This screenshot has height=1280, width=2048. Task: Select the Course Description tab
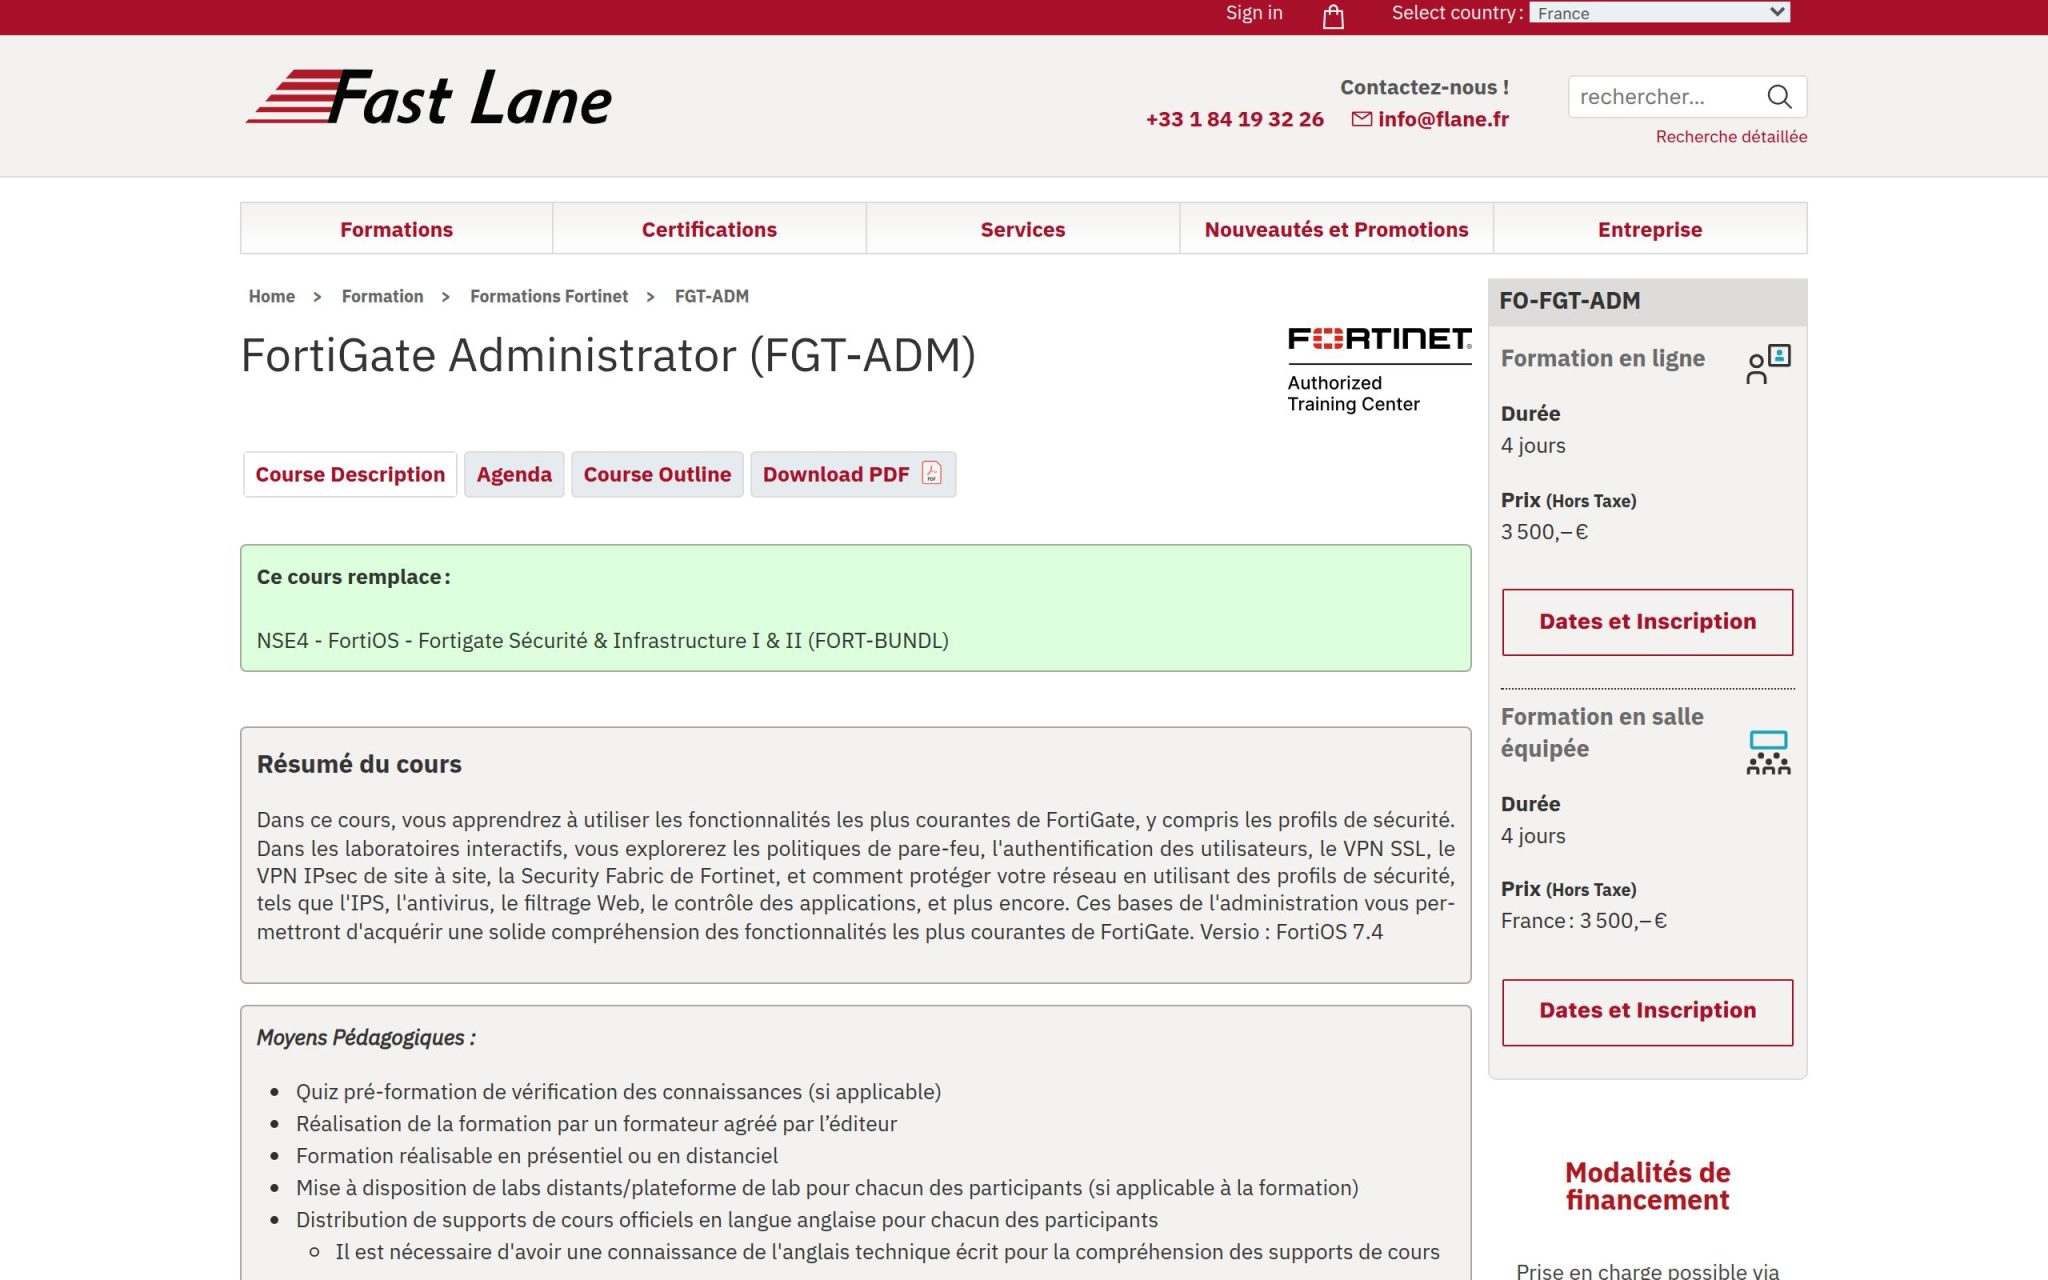pos(350,474)
